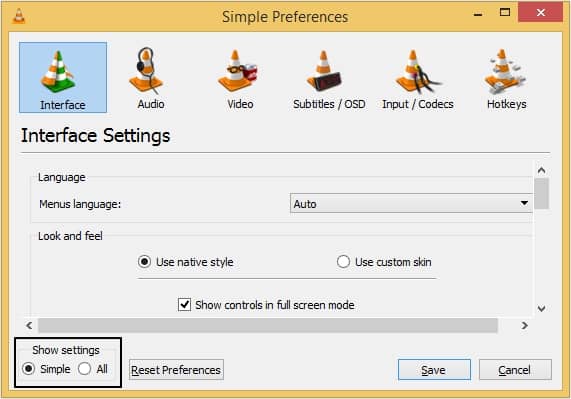Click the Language group label
The image size is (571, 399).
tap(62, 177)
